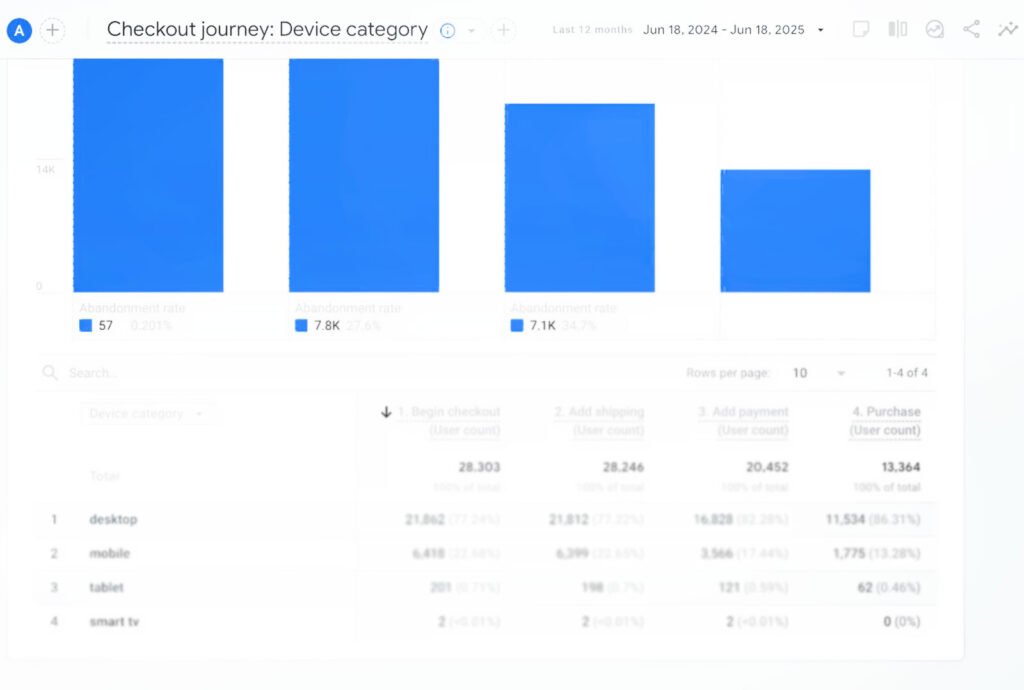Viewport: 1024px width, 690px height.
Task: Click the 'desktop' row label
Action: click(x=113, y=520)
